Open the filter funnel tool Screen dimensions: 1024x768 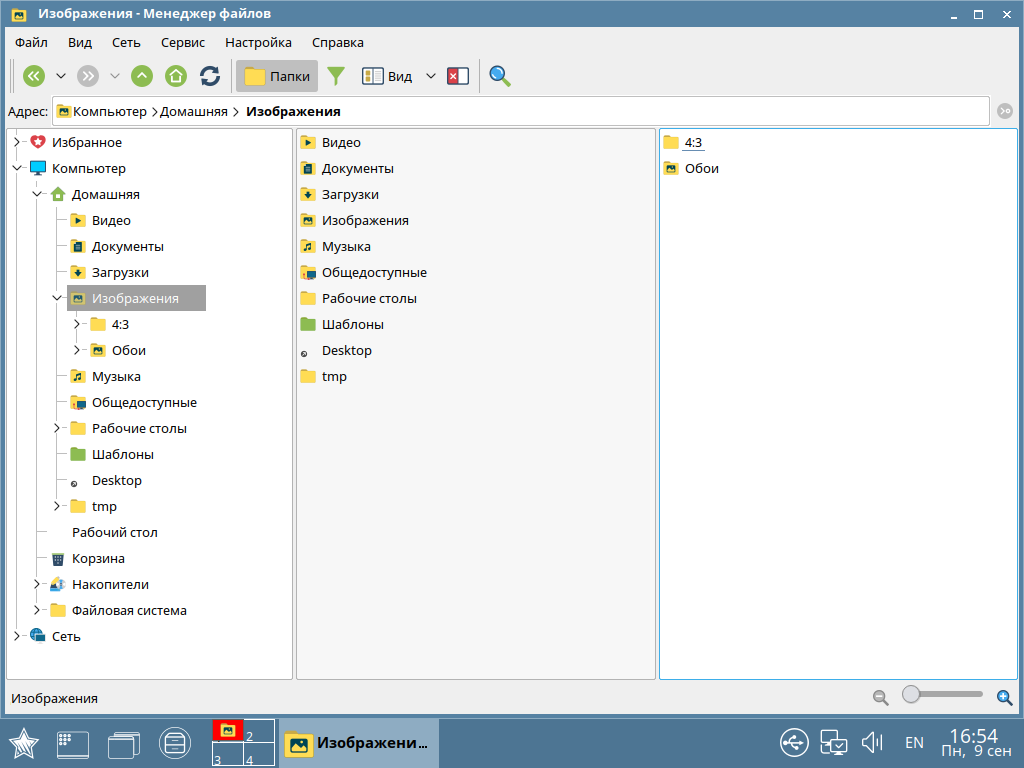point(336,76)
